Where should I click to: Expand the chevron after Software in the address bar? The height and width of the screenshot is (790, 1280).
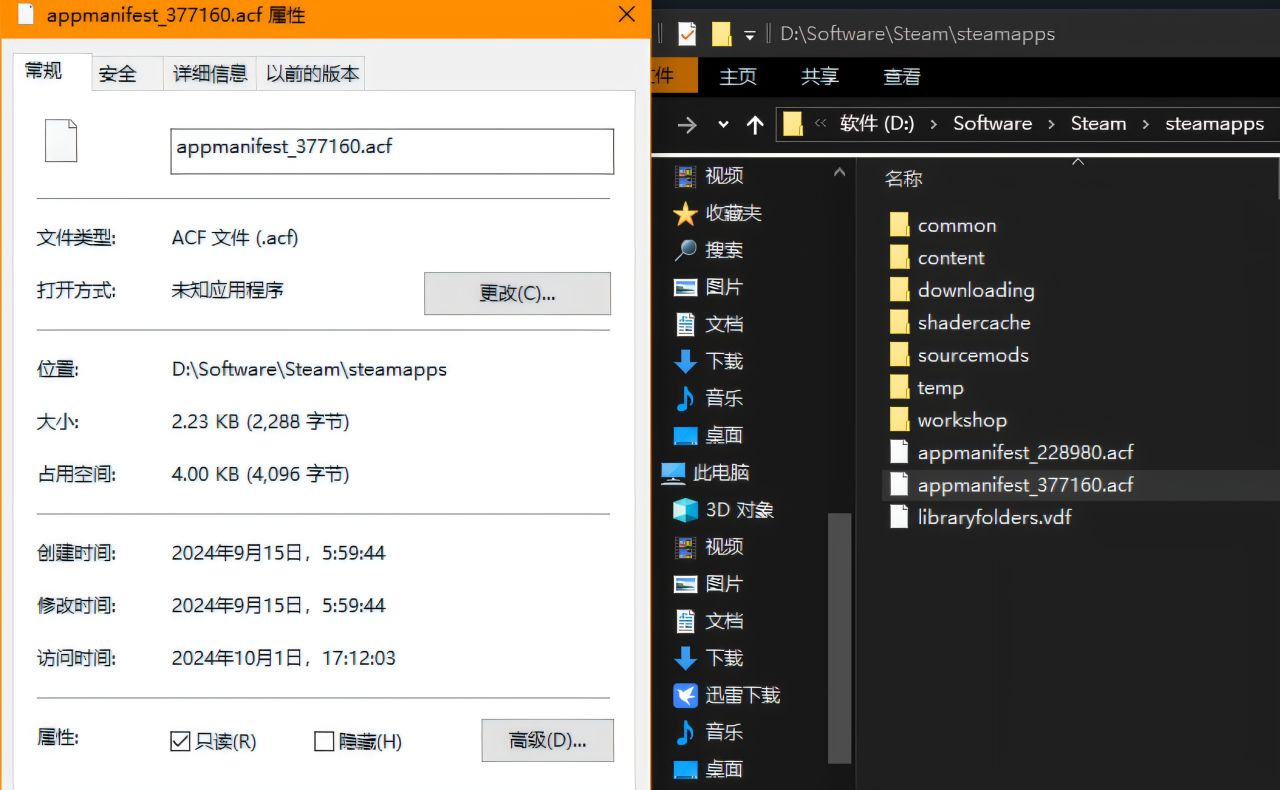pos(1052,124)
